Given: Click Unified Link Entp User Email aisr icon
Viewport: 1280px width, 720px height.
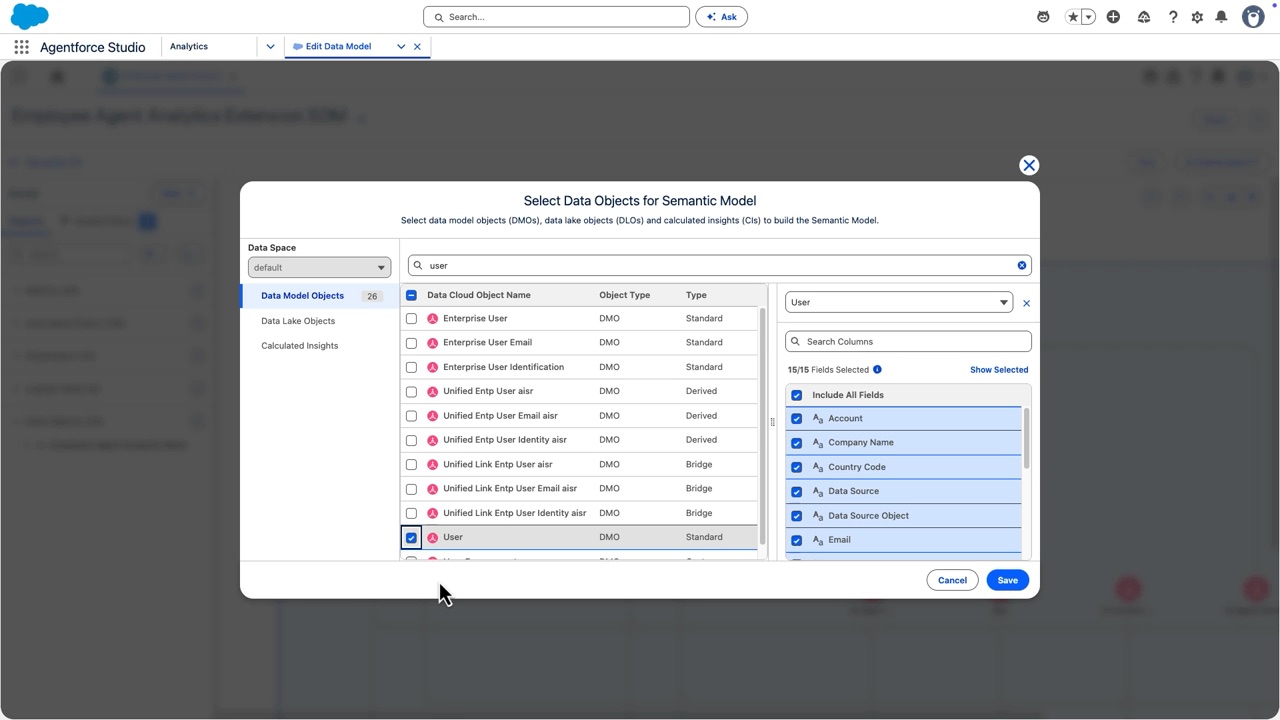Looking at the screenshot, I should point(433,489).
